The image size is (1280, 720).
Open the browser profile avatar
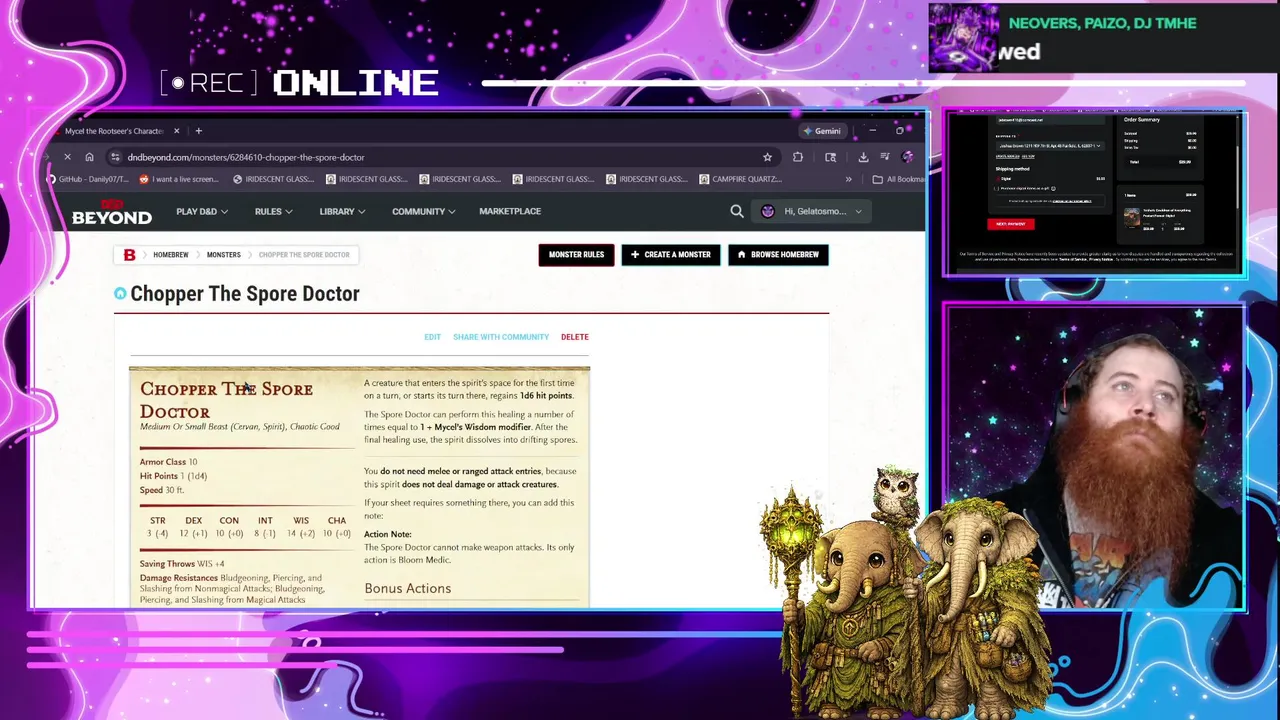pos(907,157)
